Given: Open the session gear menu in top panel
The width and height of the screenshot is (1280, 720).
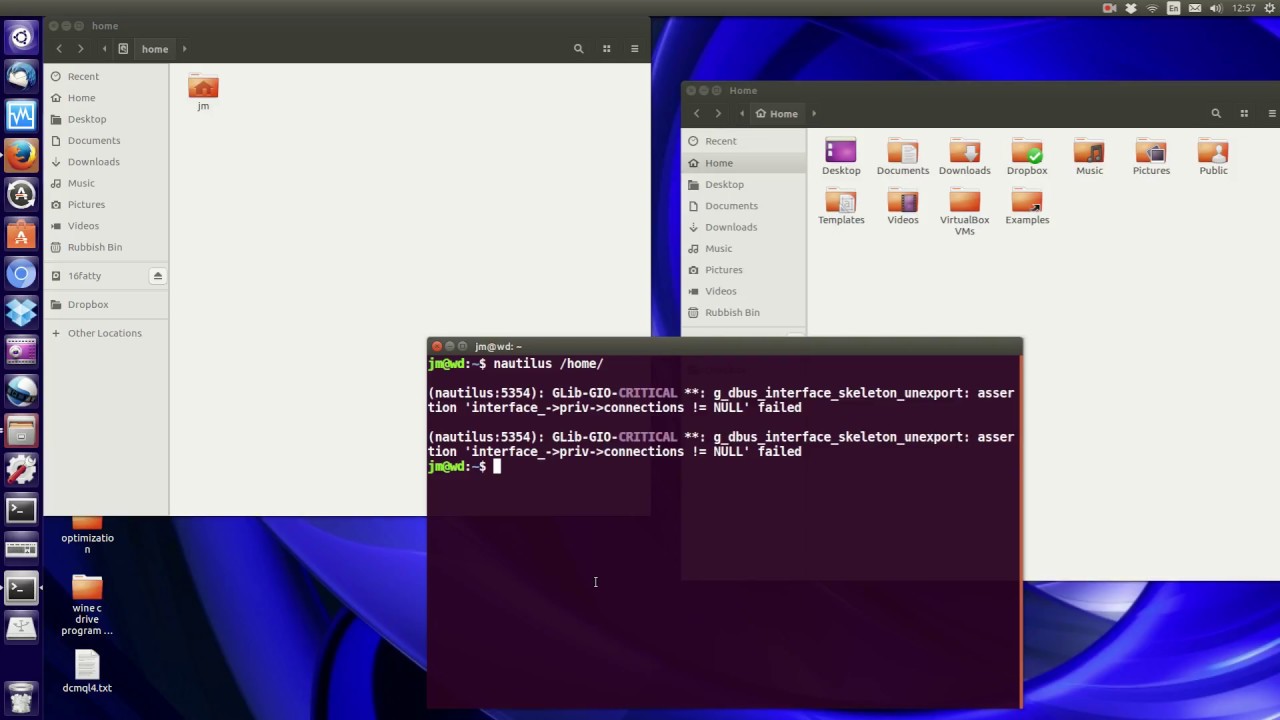Looking at the screenshot, I should coord(1270,8).
